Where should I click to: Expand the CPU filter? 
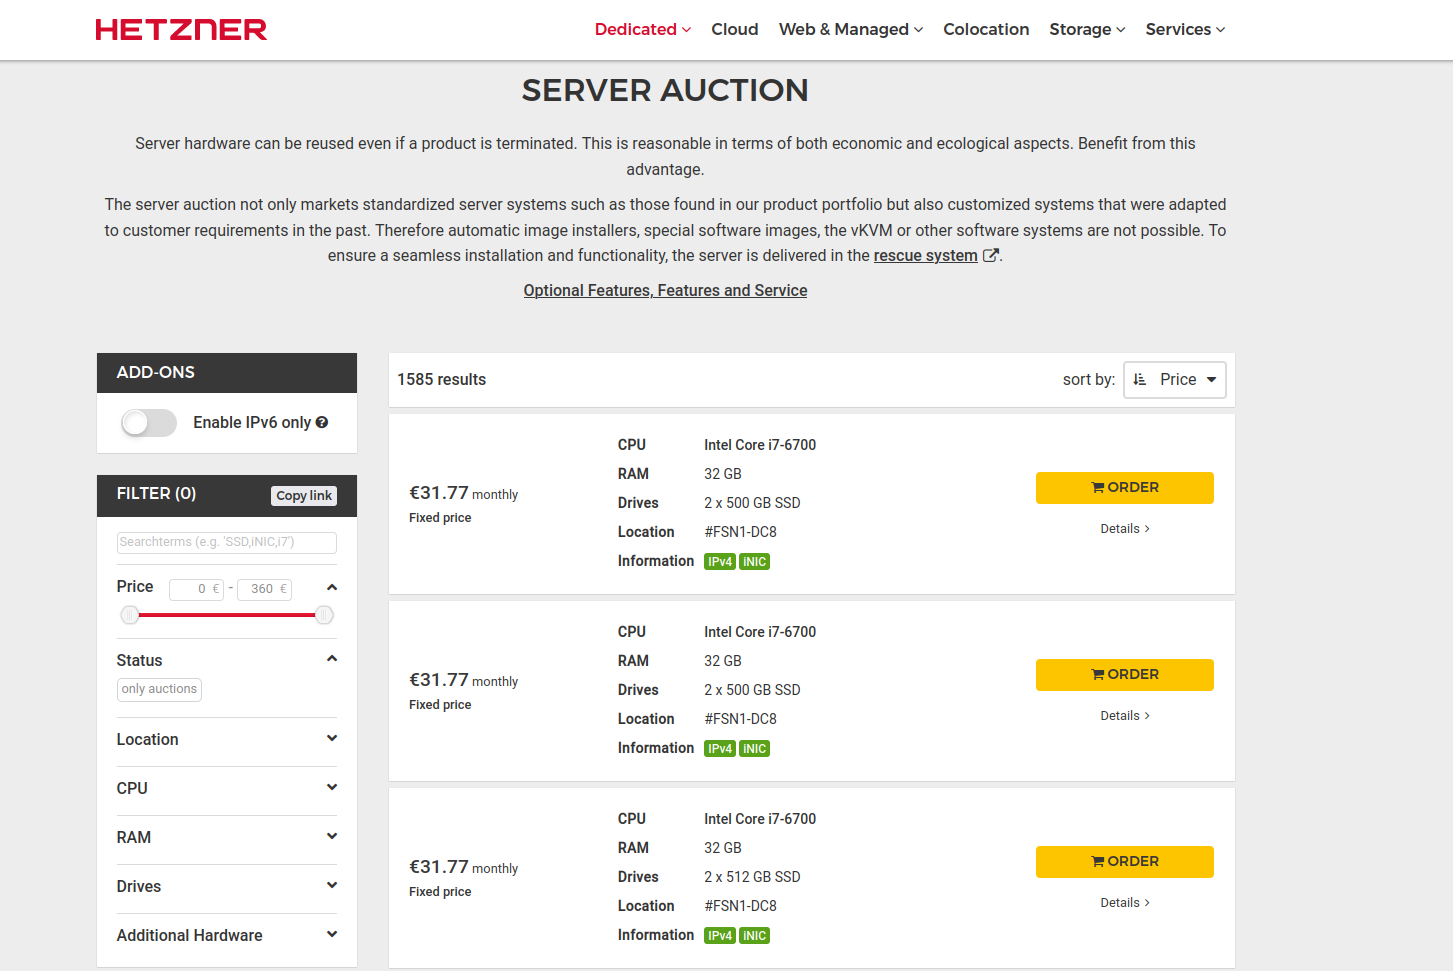226,788
